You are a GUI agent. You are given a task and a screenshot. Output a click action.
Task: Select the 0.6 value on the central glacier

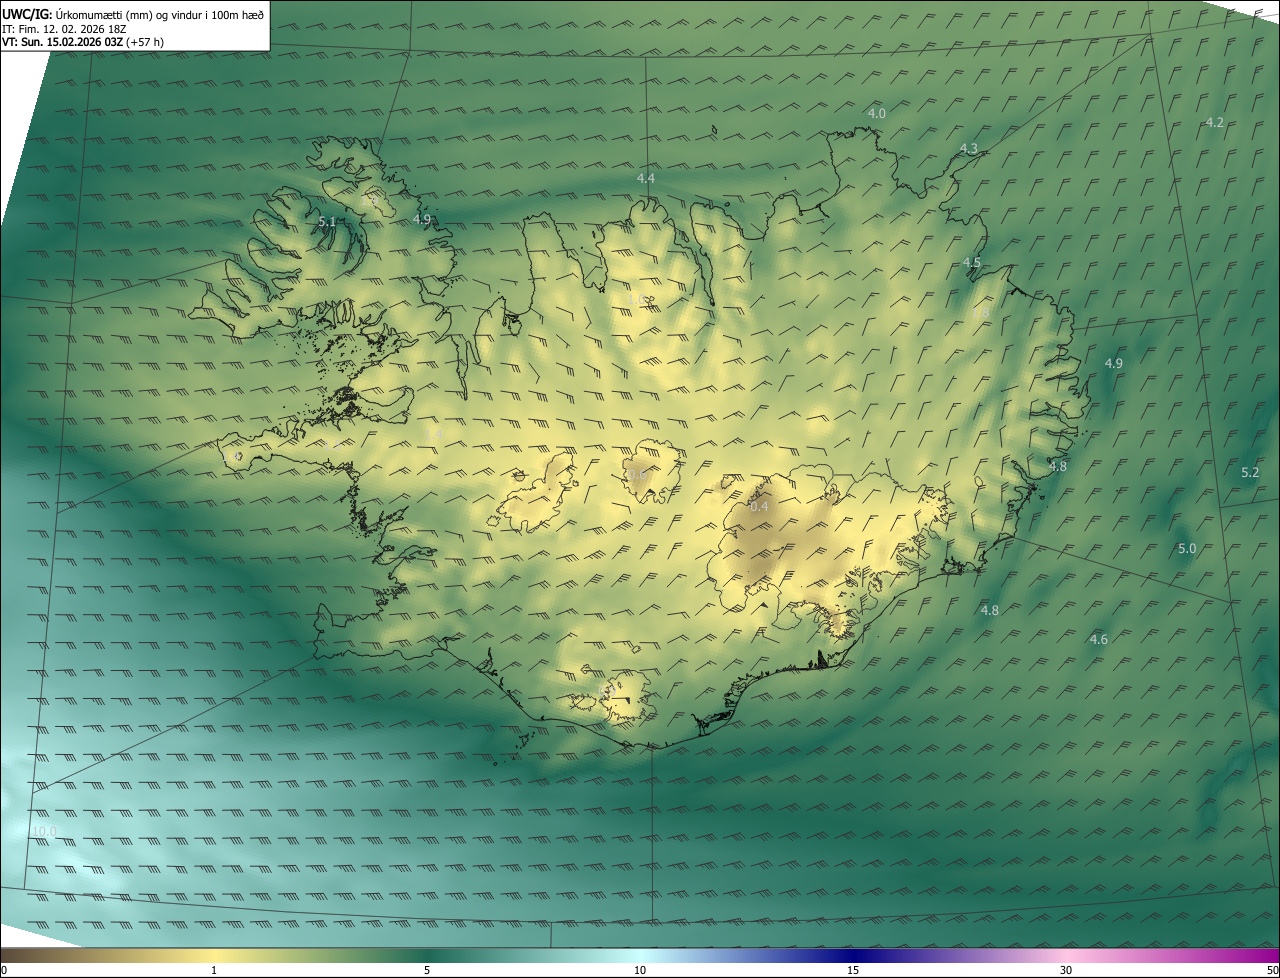637,474
